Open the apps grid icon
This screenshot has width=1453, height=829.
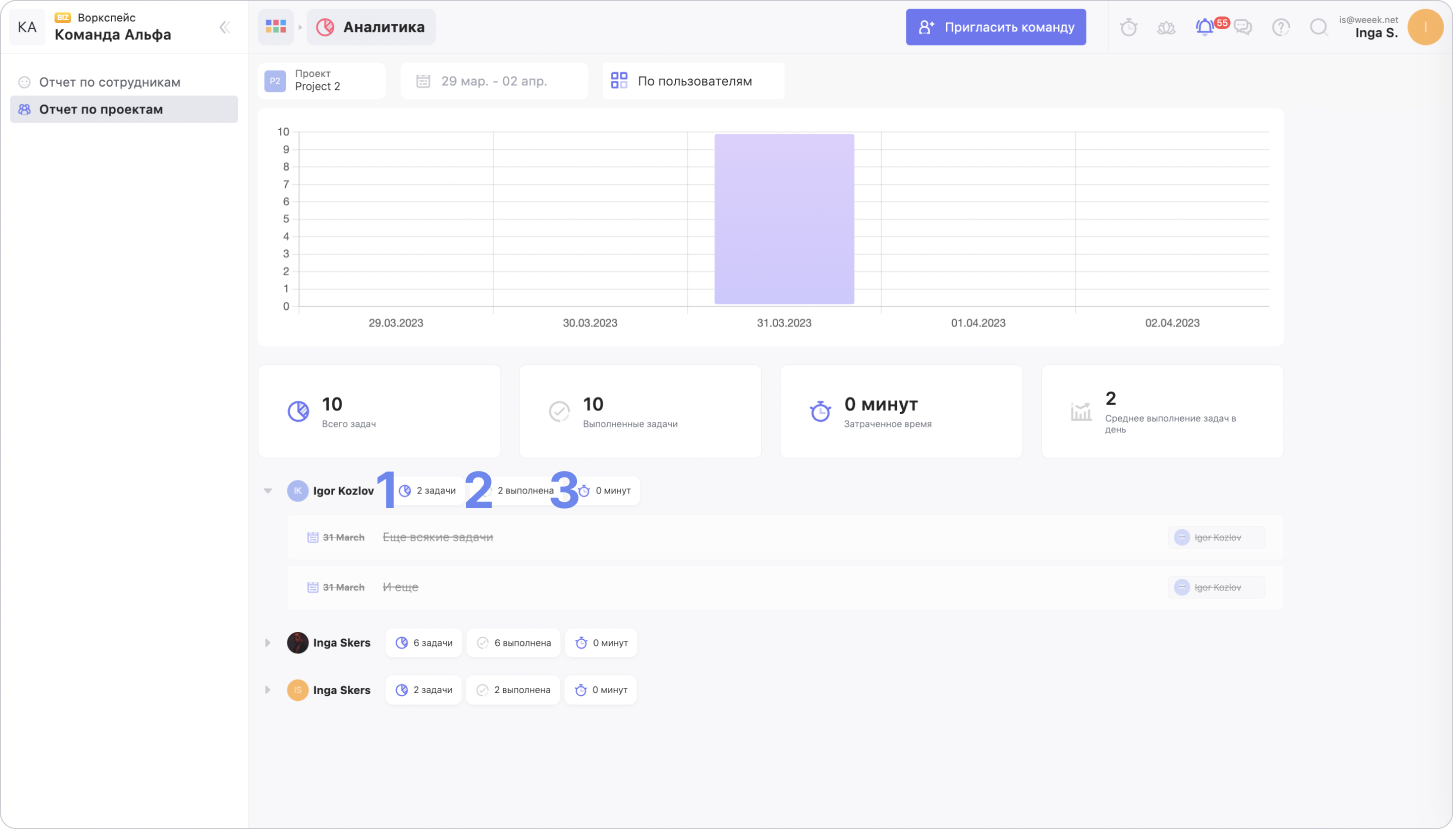(x=276, y=27)
